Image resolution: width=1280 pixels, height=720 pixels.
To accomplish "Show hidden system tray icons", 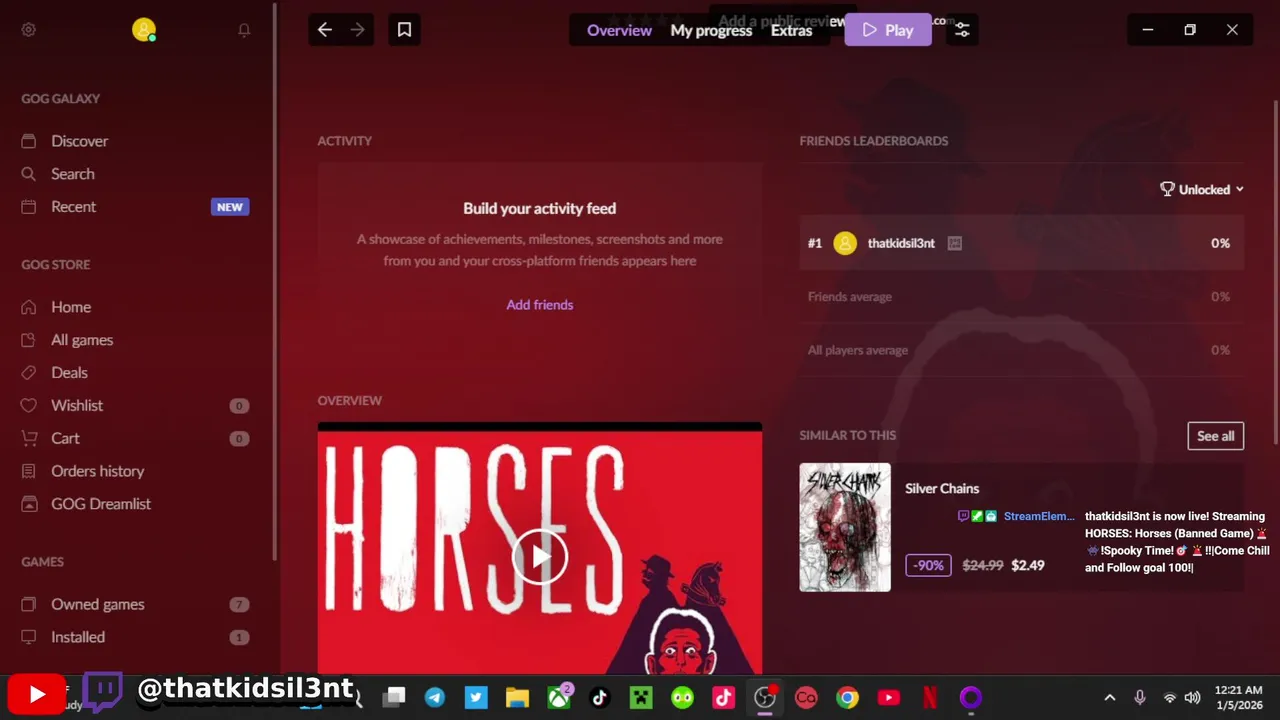I will (1109, 698).
